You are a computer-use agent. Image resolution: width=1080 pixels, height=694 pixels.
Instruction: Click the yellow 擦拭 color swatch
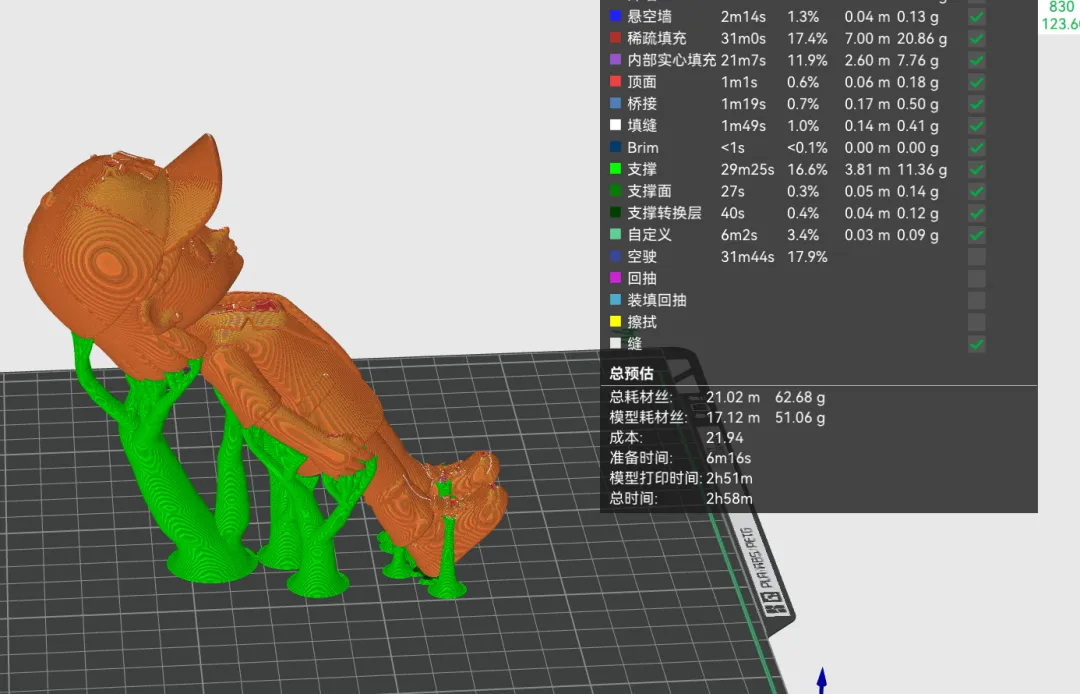(615, 322)
